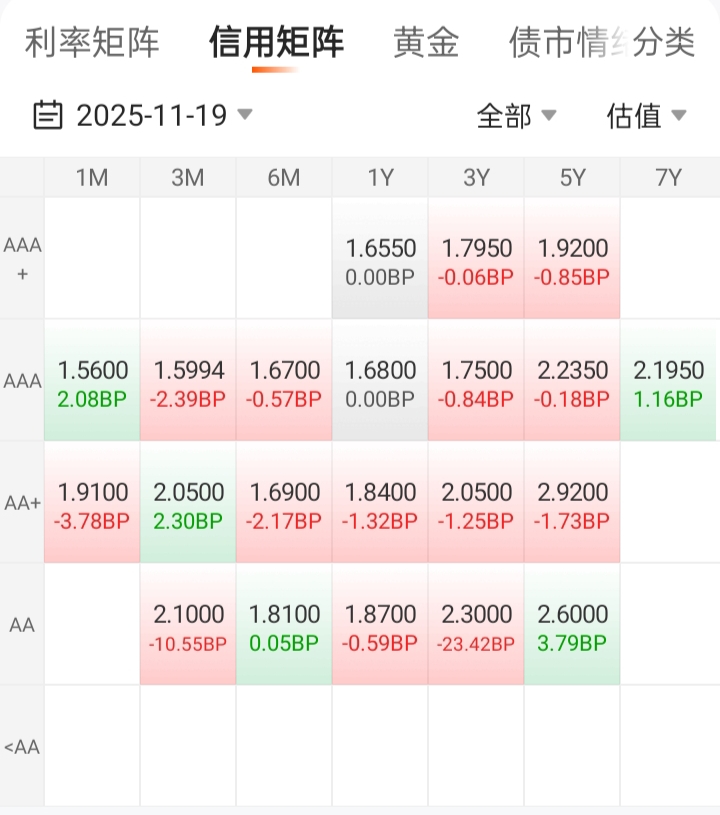Click the calendar icon beside the date

pyautogui.click(x=47, y=116)
